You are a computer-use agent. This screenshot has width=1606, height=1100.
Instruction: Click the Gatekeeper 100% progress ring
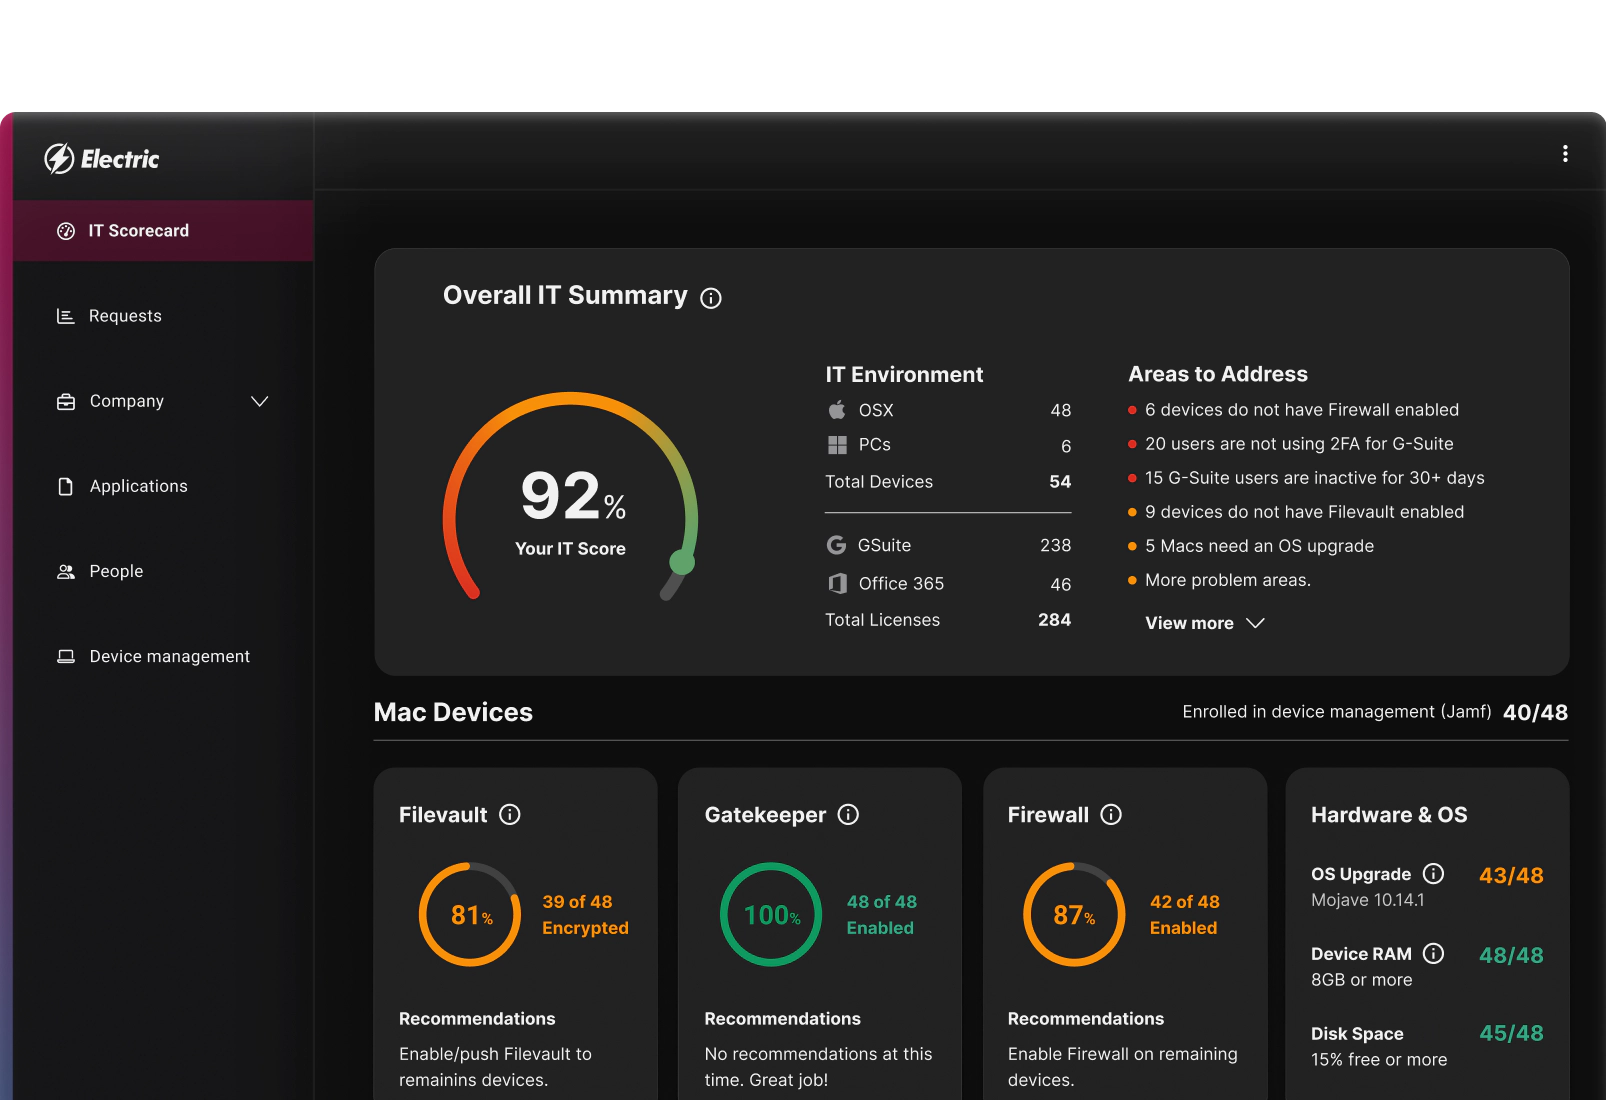tap(770, 914)
